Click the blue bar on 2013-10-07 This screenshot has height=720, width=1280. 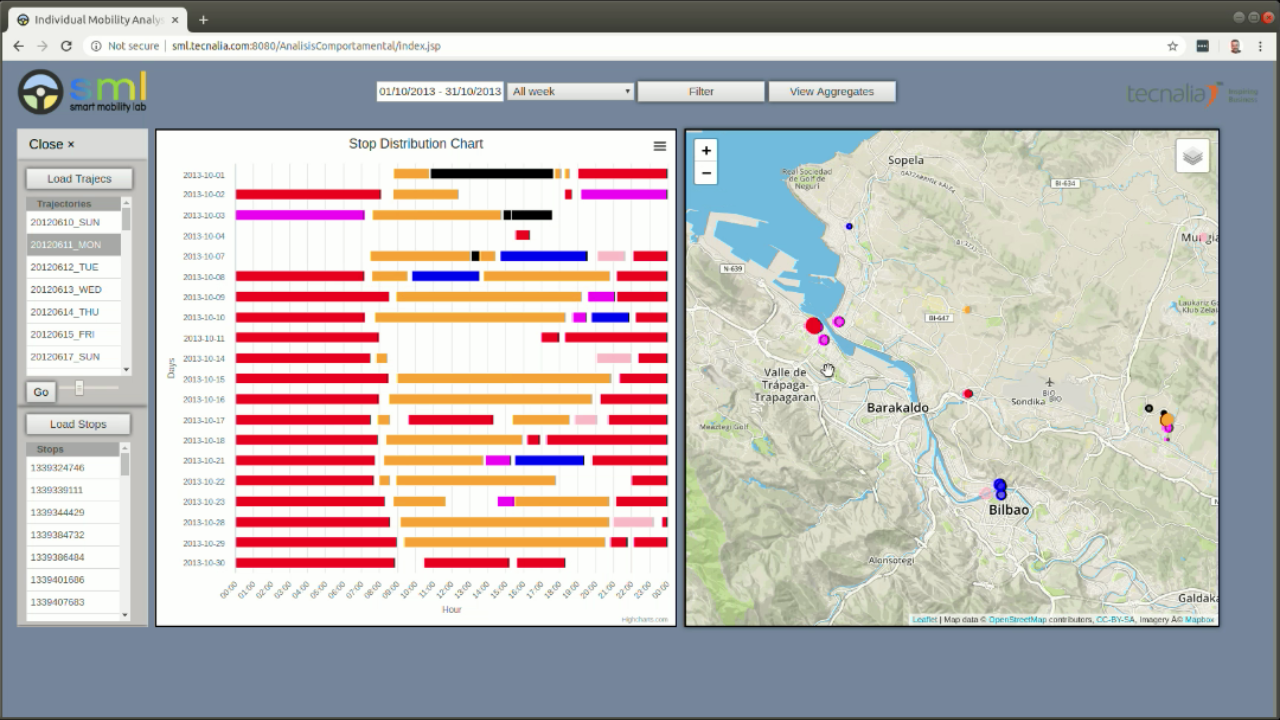[x=544, y=256]
